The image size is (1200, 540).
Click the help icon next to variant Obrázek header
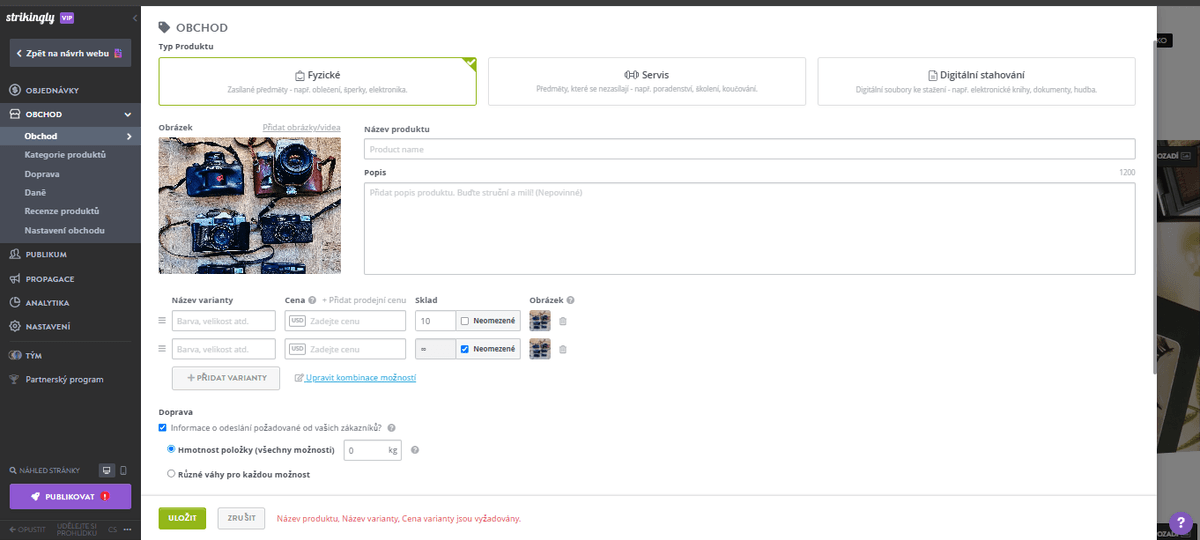(x=570, y=300)
